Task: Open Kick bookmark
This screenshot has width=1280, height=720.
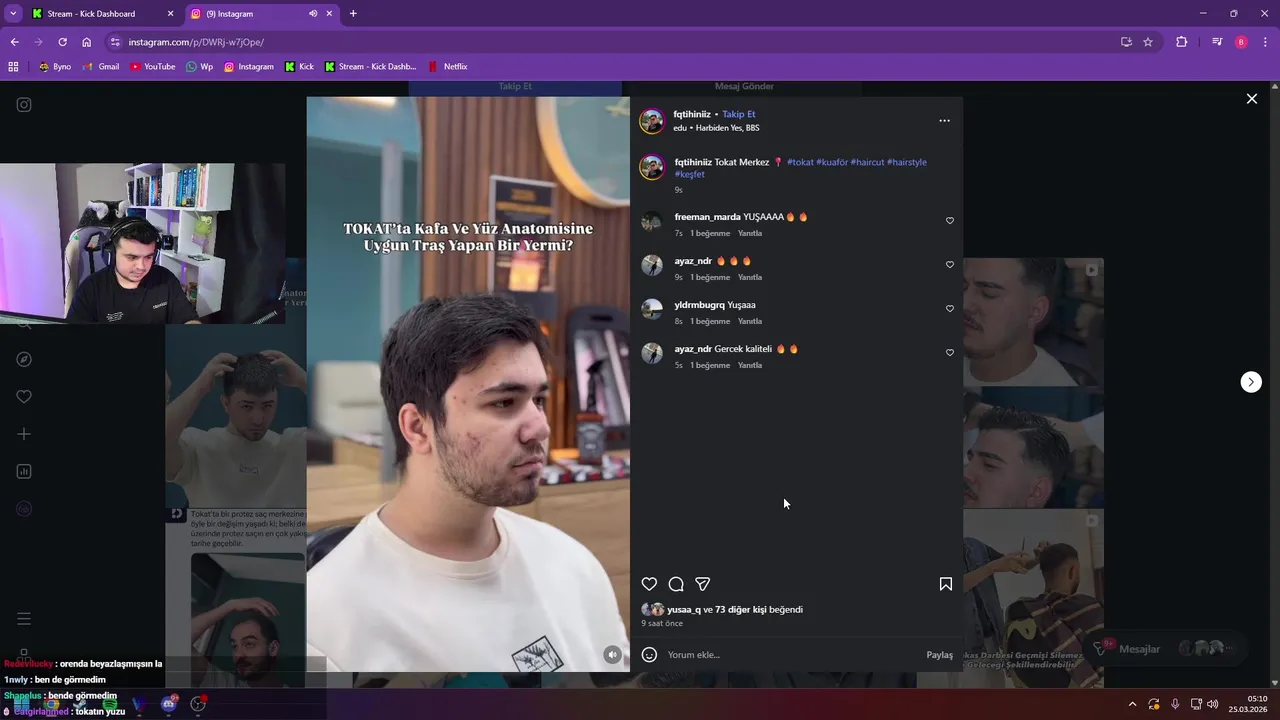Action: pos(299,67)
